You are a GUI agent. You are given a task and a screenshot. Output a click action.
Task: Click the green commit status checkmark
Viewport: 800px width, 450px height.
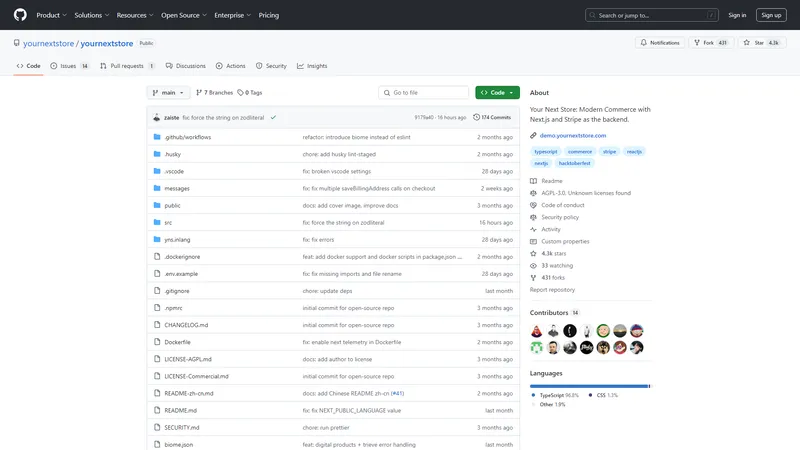click(x=273, y=117)
